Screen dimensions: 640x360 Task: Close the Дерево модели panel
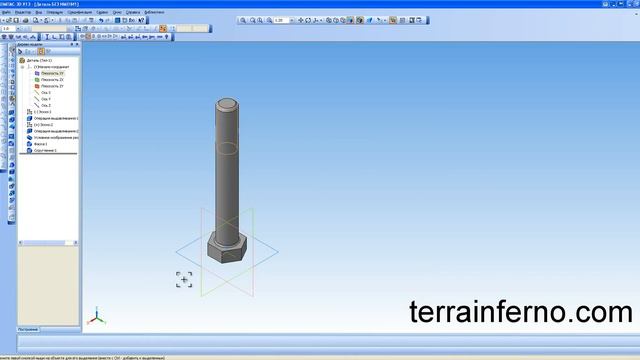point(77,44)
